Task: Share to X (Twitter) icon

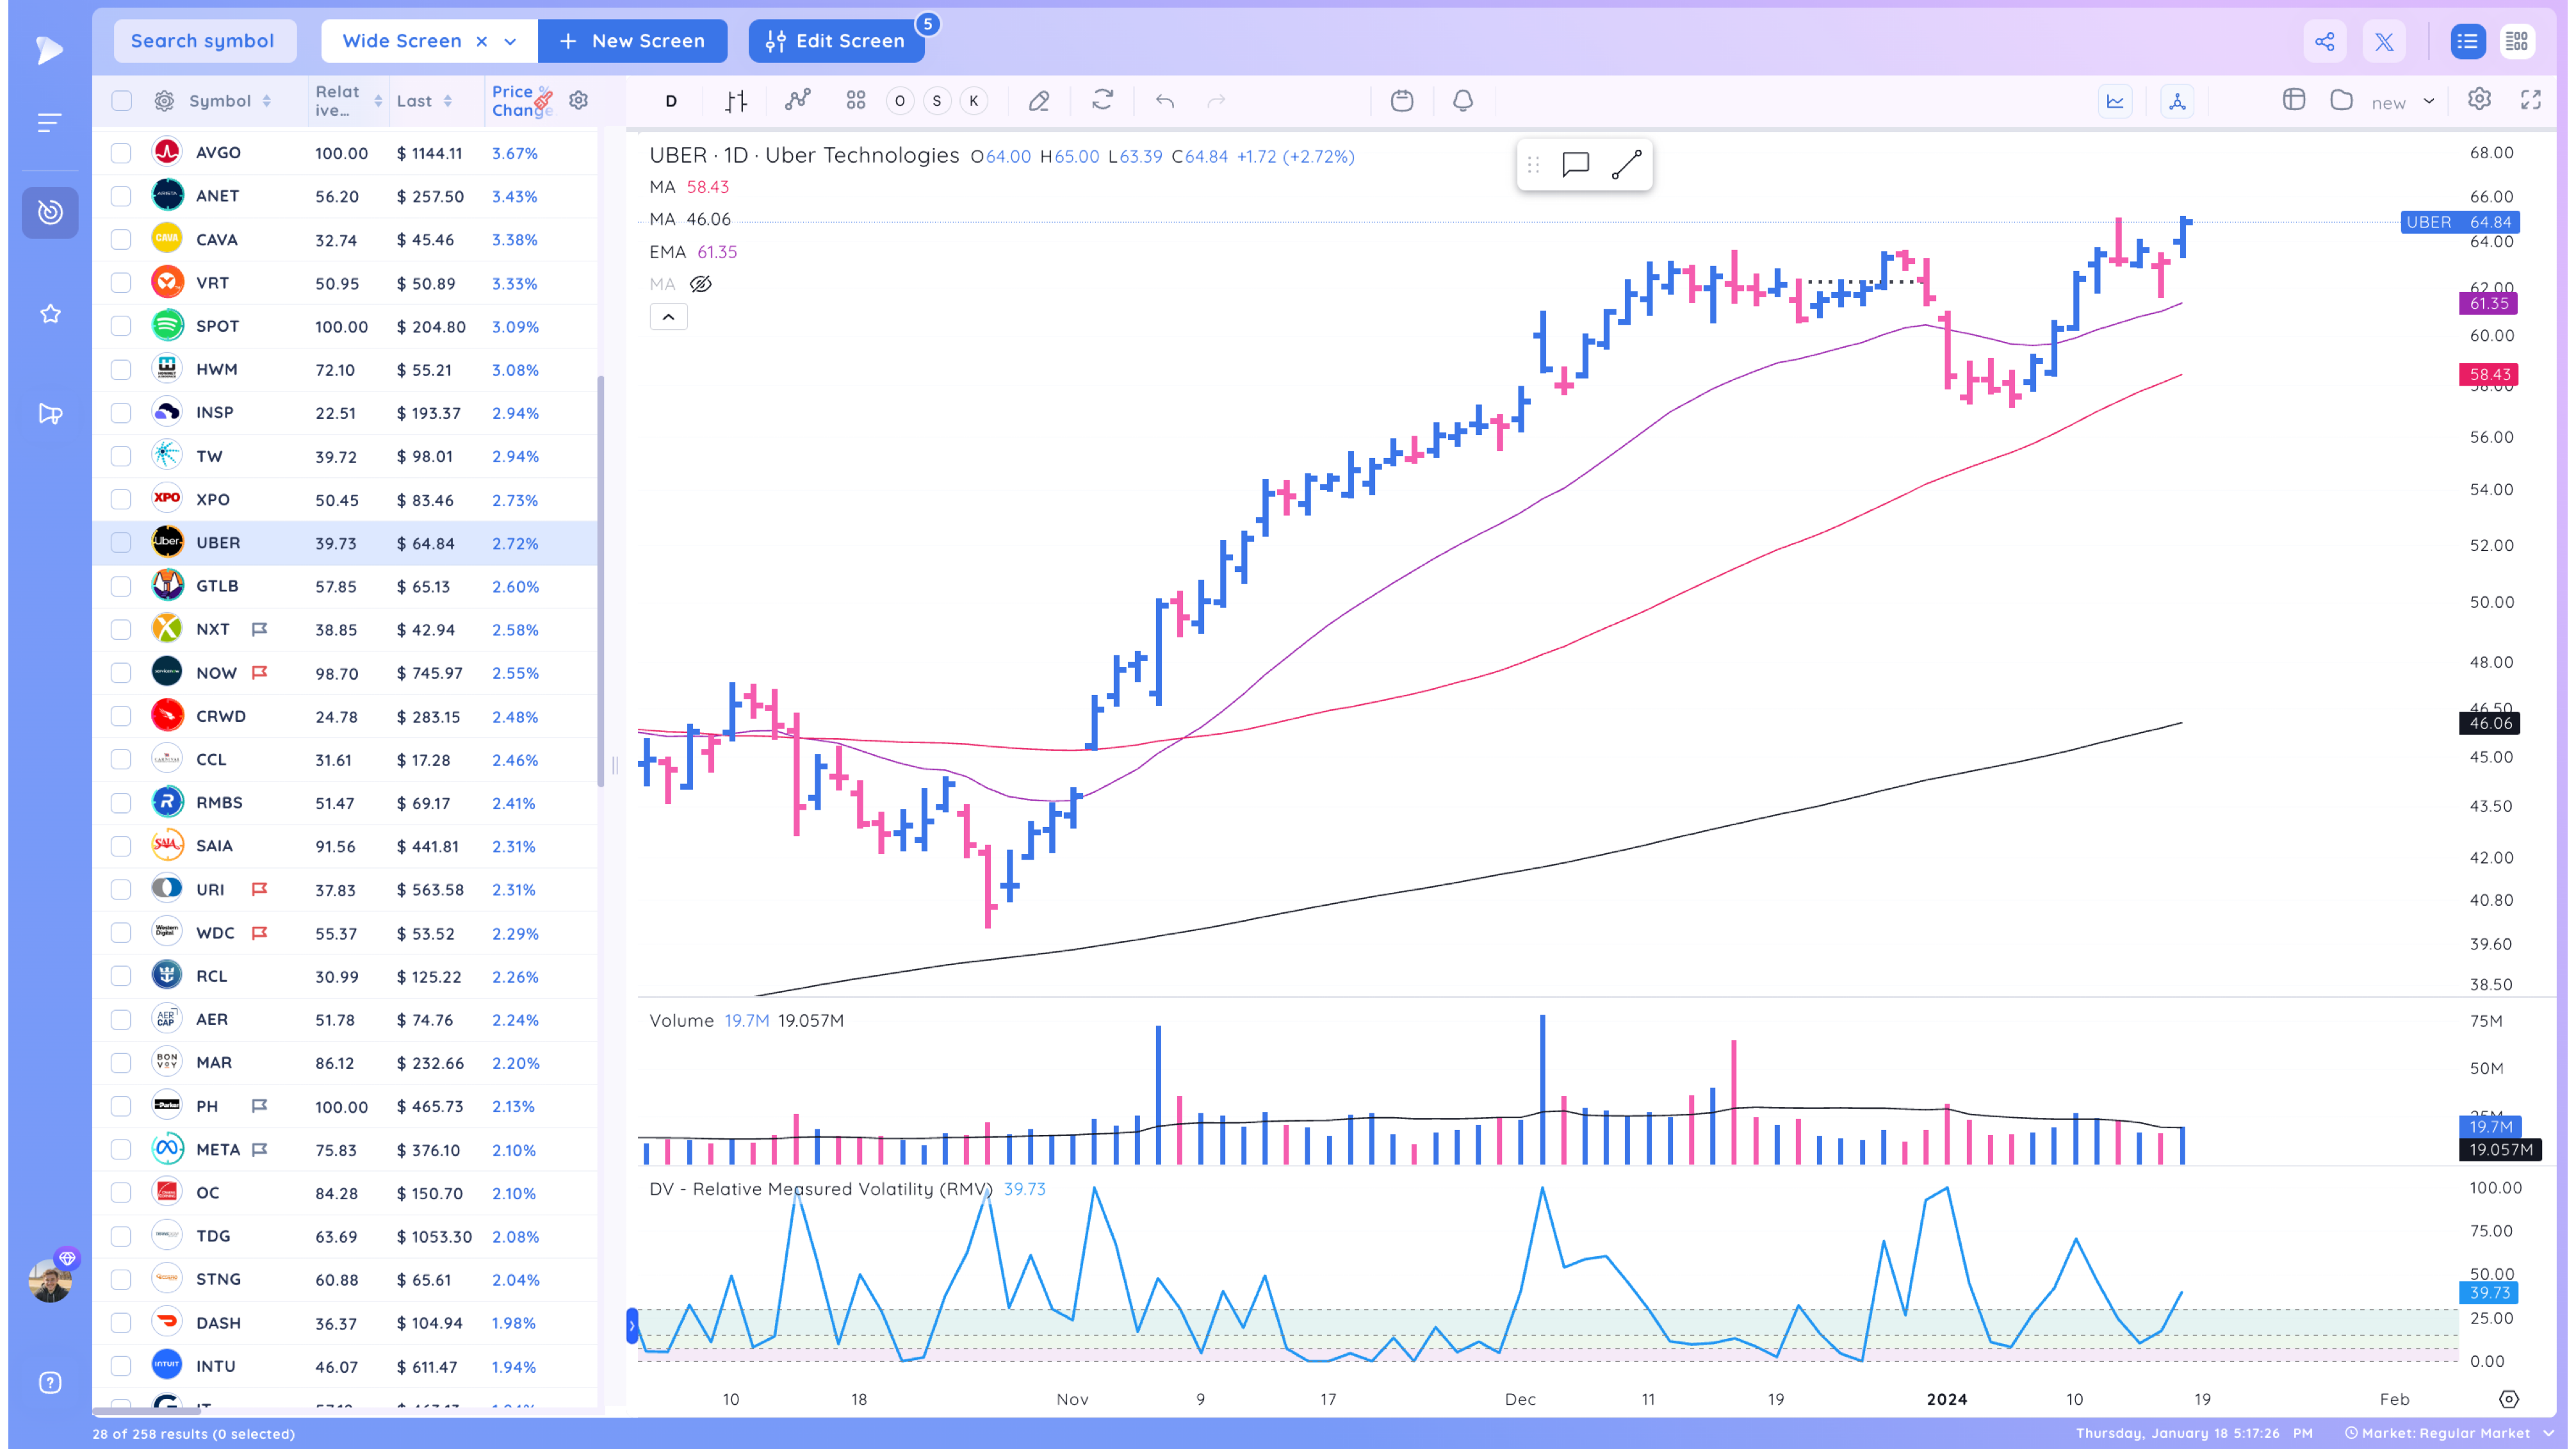Action: (x=2385, y=41)
